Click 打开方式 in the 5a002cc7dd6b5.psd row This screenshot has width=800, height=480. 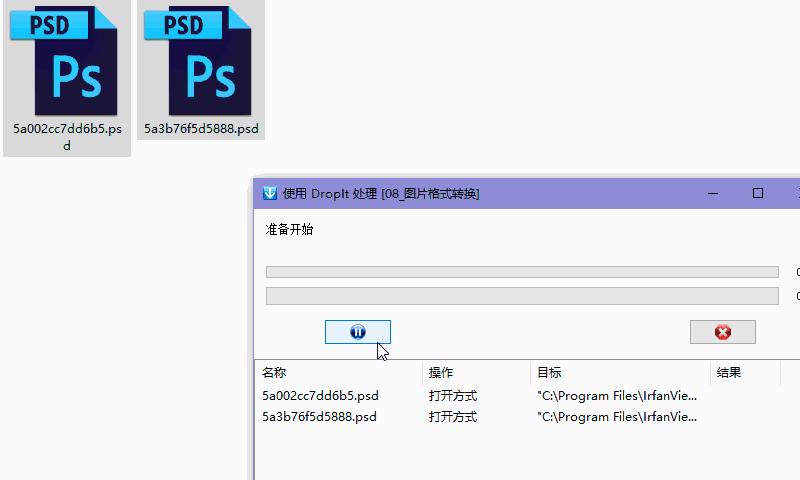[x=453, y=396]
